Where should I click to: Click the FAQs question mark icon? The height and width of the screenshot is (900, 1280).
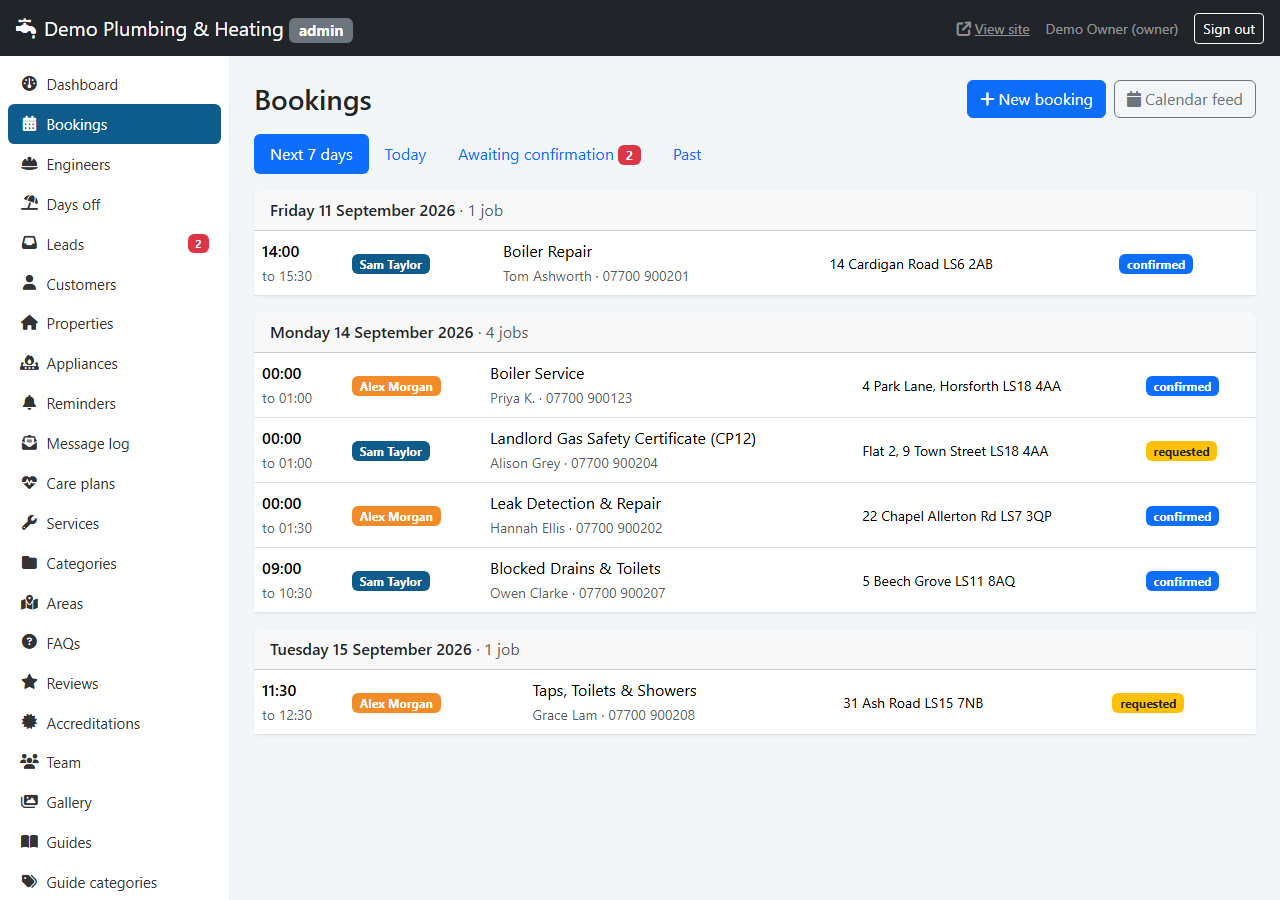pos(29,643)
